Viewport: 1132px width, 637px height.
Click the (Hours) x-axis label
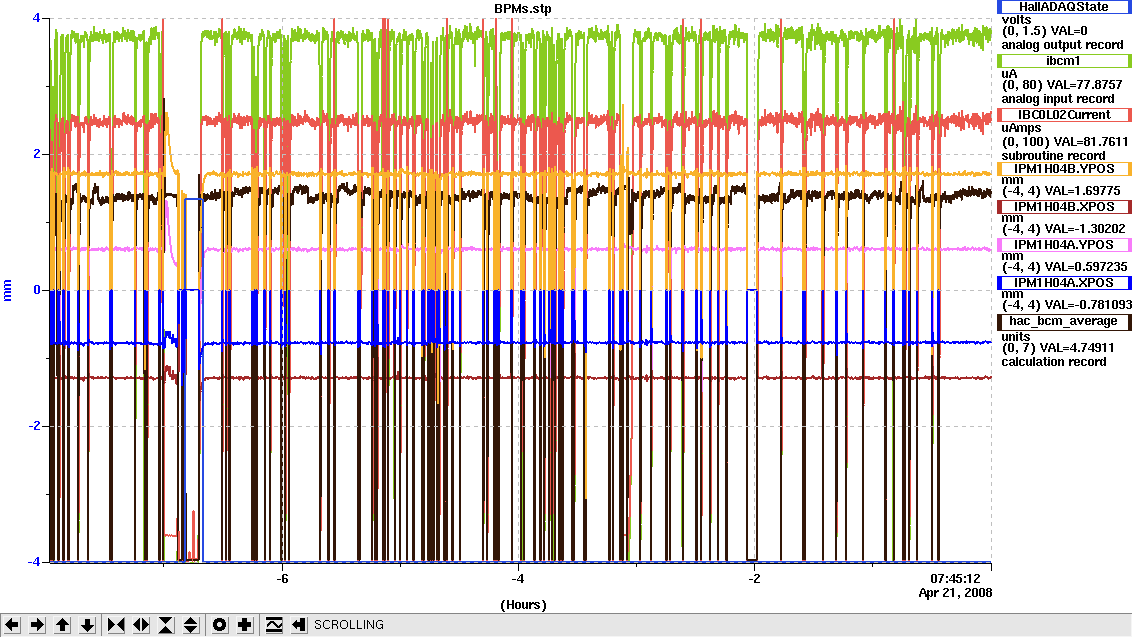point(523,604)
